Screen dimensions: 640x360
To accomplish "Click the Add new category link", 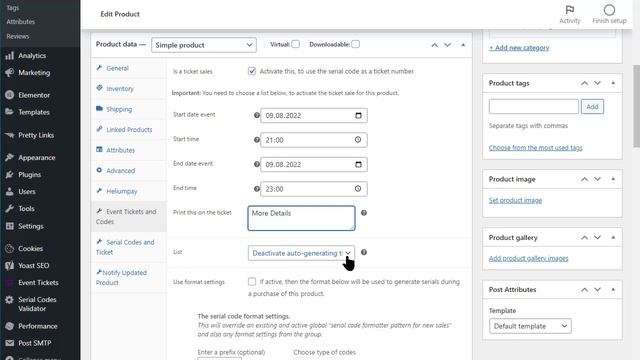I will [519, 48].
